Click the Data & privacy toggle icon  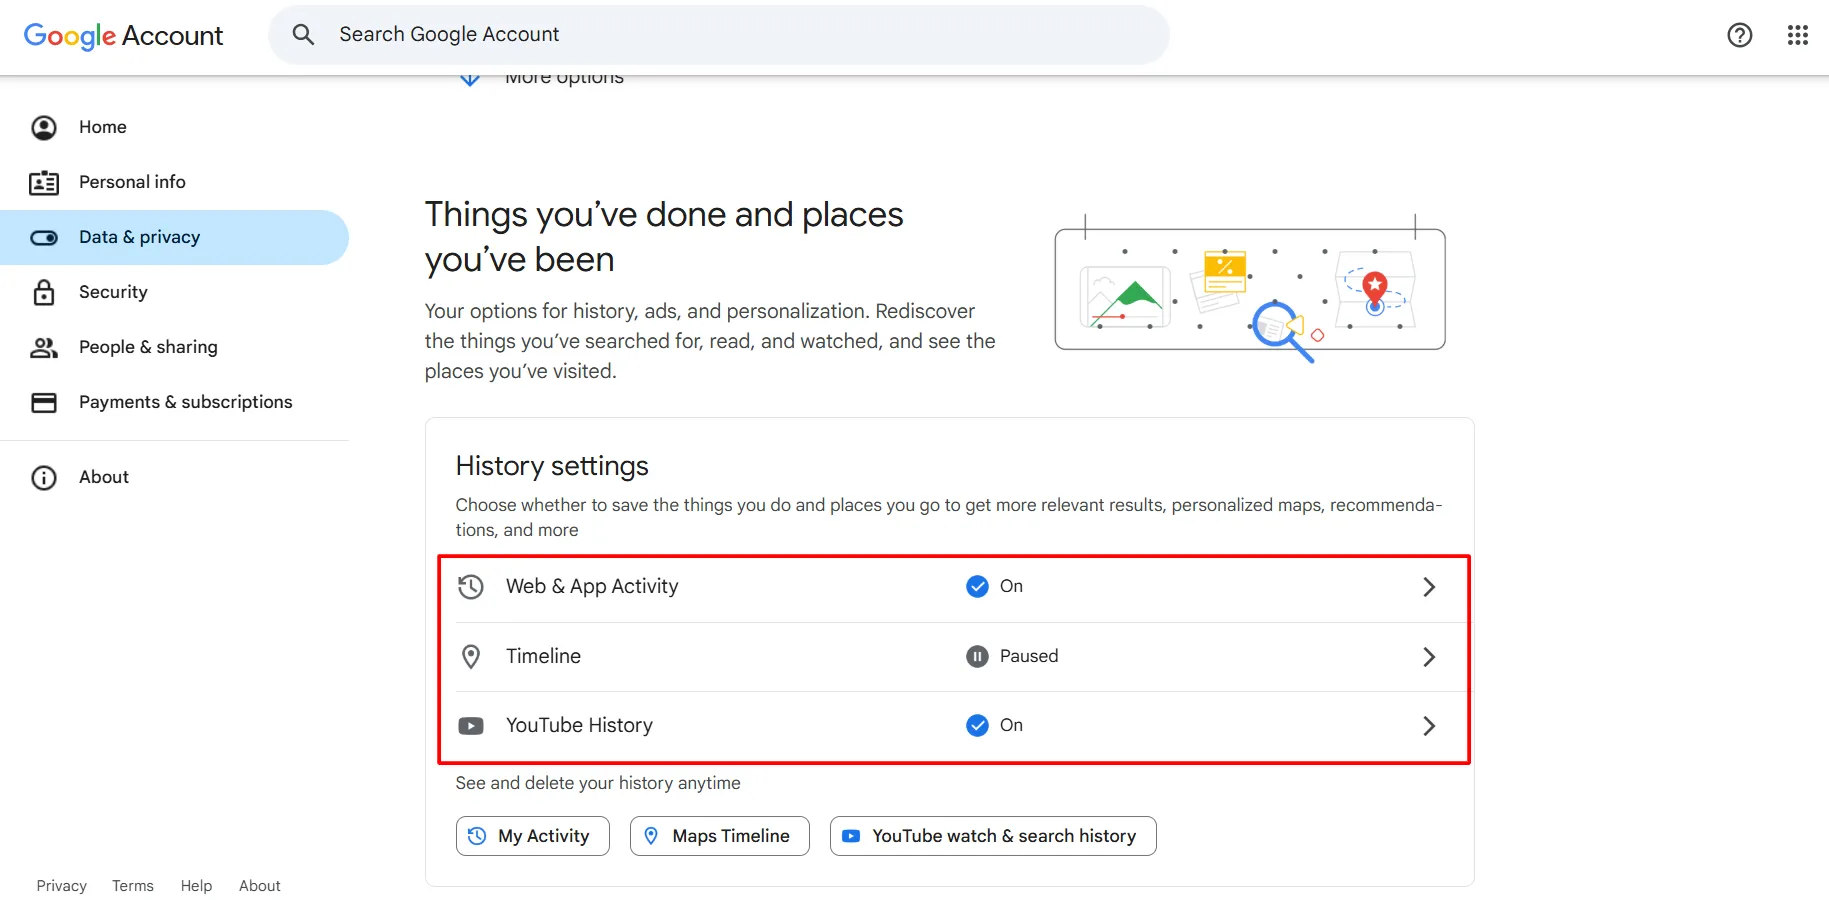click(44, 237)
